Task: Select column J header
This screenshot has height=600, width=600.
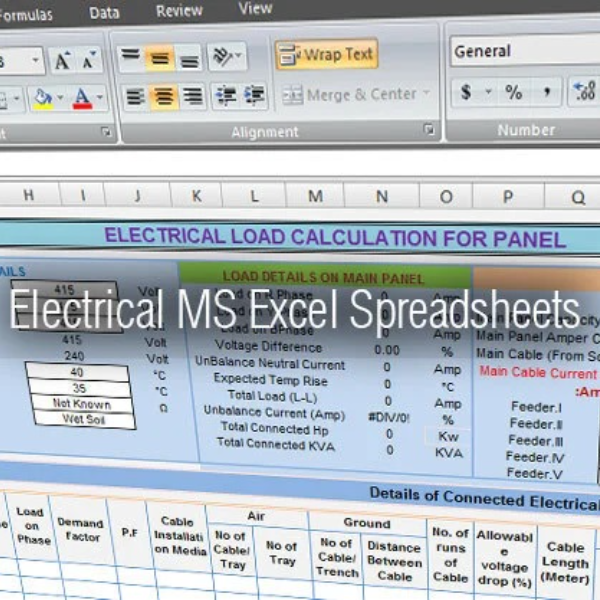Action: 138,196
